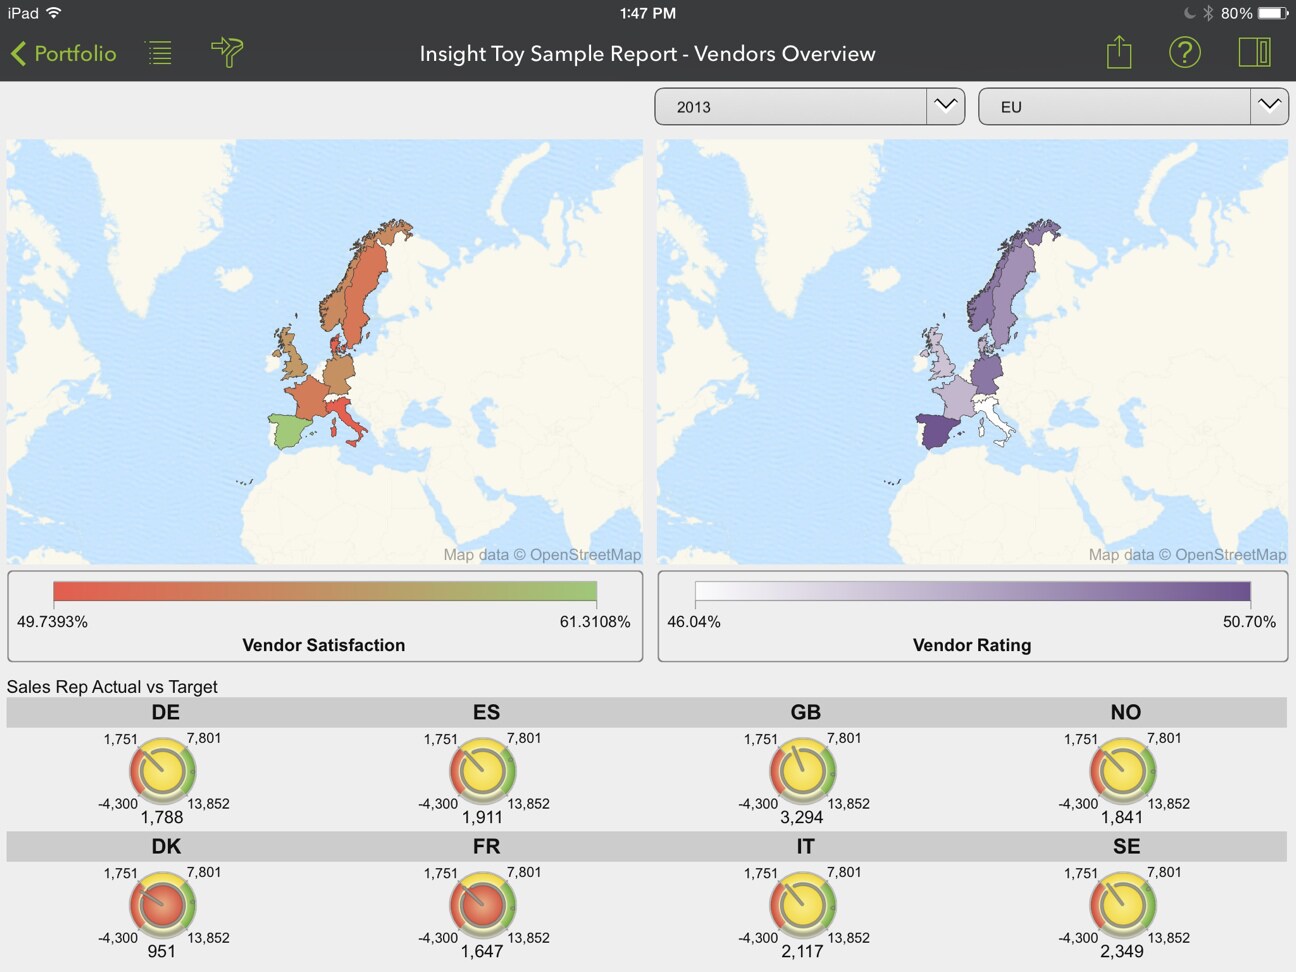This screenshot has width=1296, height=972.
Task: Click the Vendor Satisfaction color gradient bar
Action: pyautogui.click(x=325, y=592)
